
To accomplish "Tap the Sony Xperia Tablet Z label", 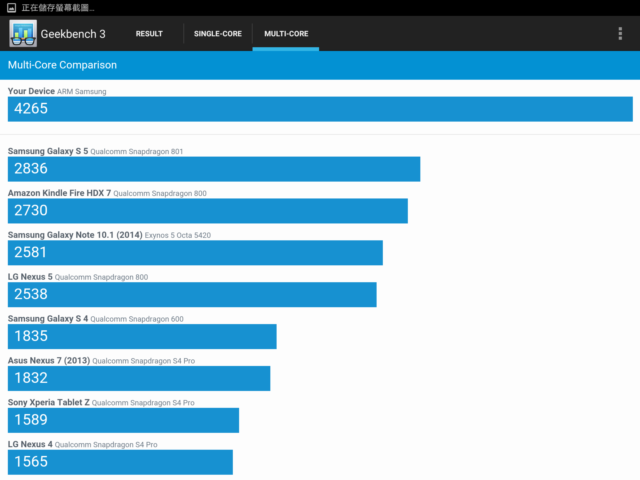I will click(x=101, y=402).
